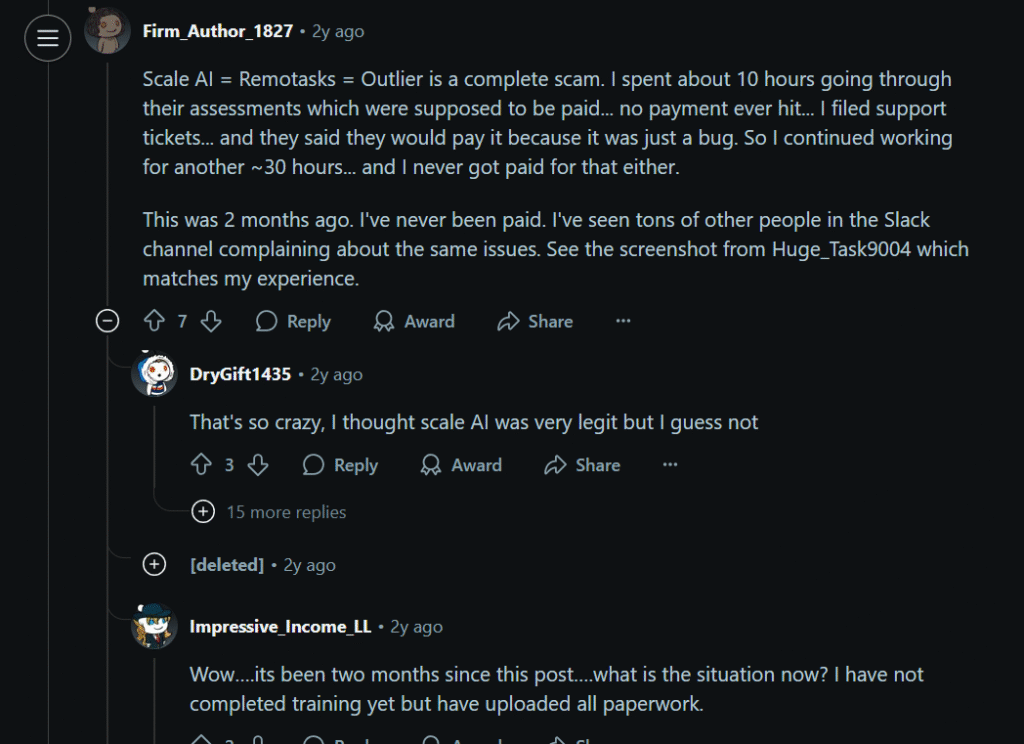Open the hamburger sidebar menu button
Screen dimensions: 1024x744
tap(47, 39)
